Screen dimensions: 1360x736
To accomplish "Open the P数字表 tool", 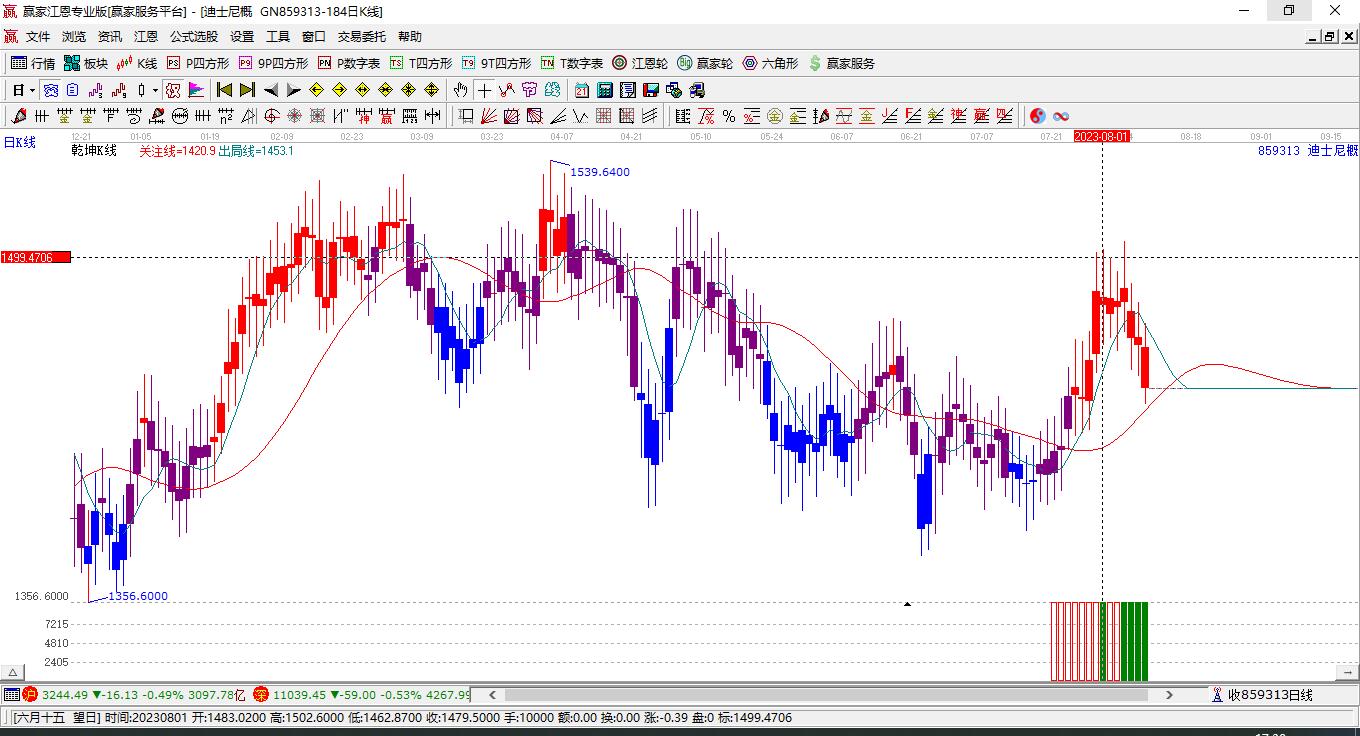I will (348, 63).
